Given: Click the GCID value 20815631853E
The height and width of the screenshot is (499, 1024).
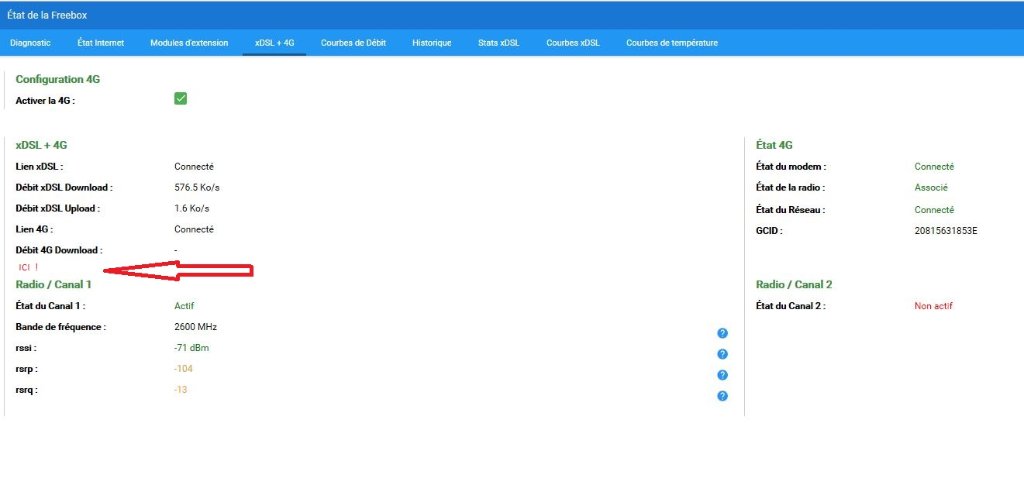Looking at the screenshot, I should coord(945,231).
